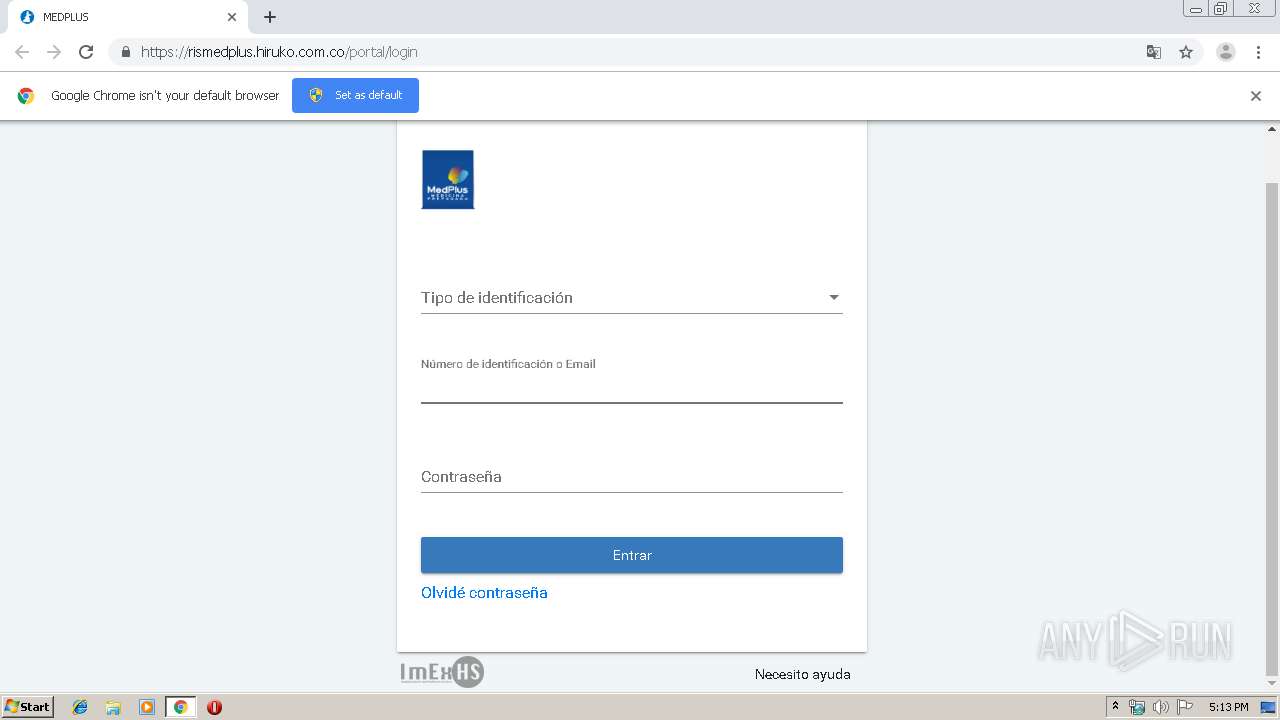Dismiss the default browser infobar
The height and width of the screenshot is (720, 1280).
pyautogui.click(x=1256, y=96)
